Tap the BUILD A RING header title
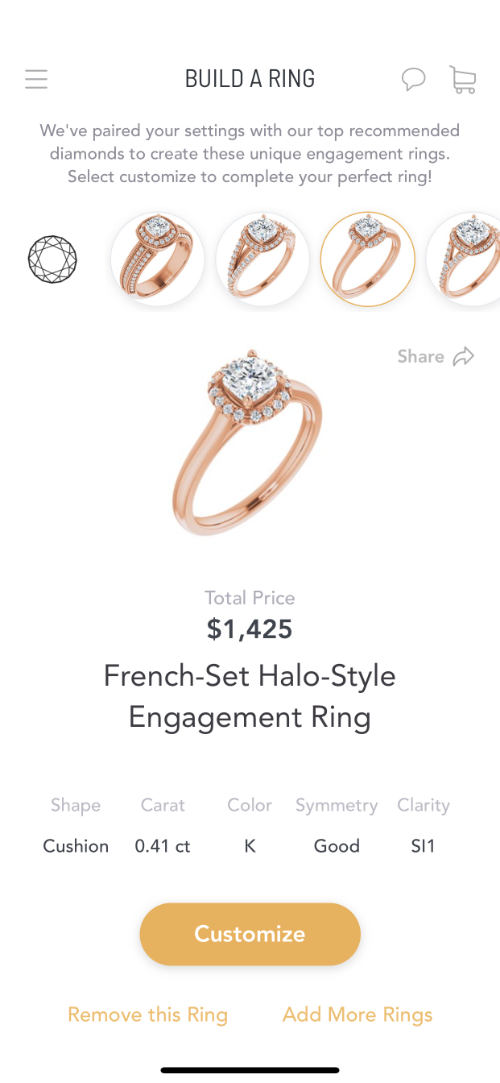 click(250, 79)
